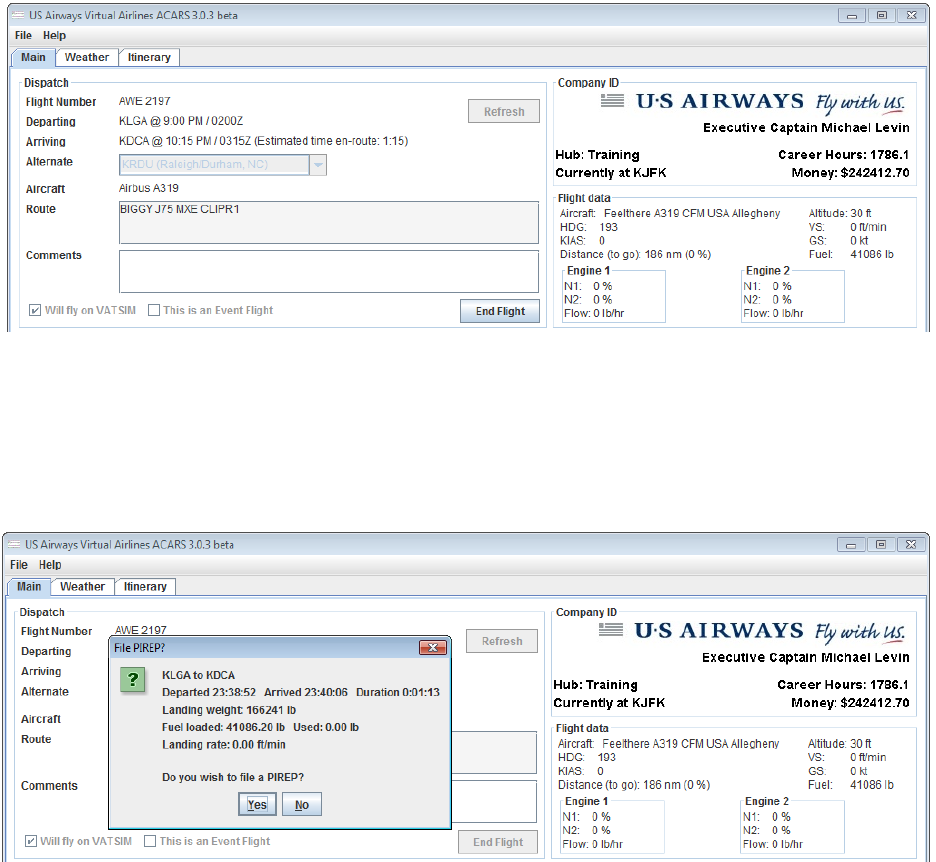Click 'Duration 0:01:13' in PIREP dialog
Viewport: 936px width, 862px height.
[398, 692]
